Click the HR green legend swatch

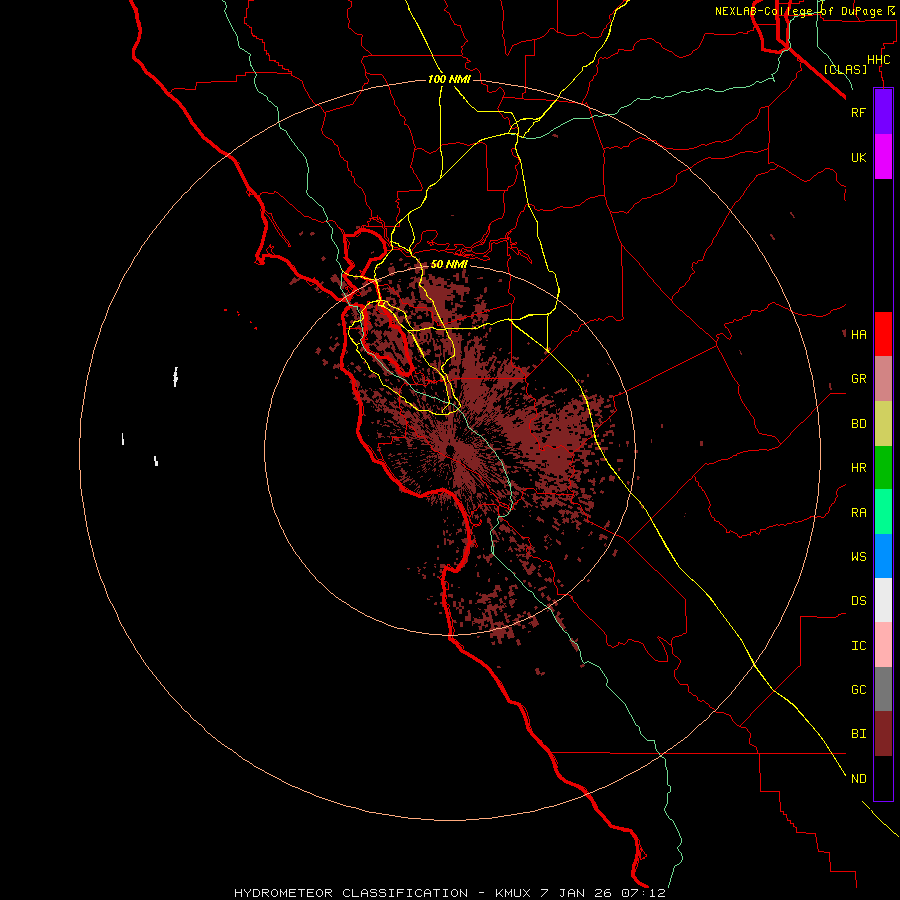(x=883, y=468)
